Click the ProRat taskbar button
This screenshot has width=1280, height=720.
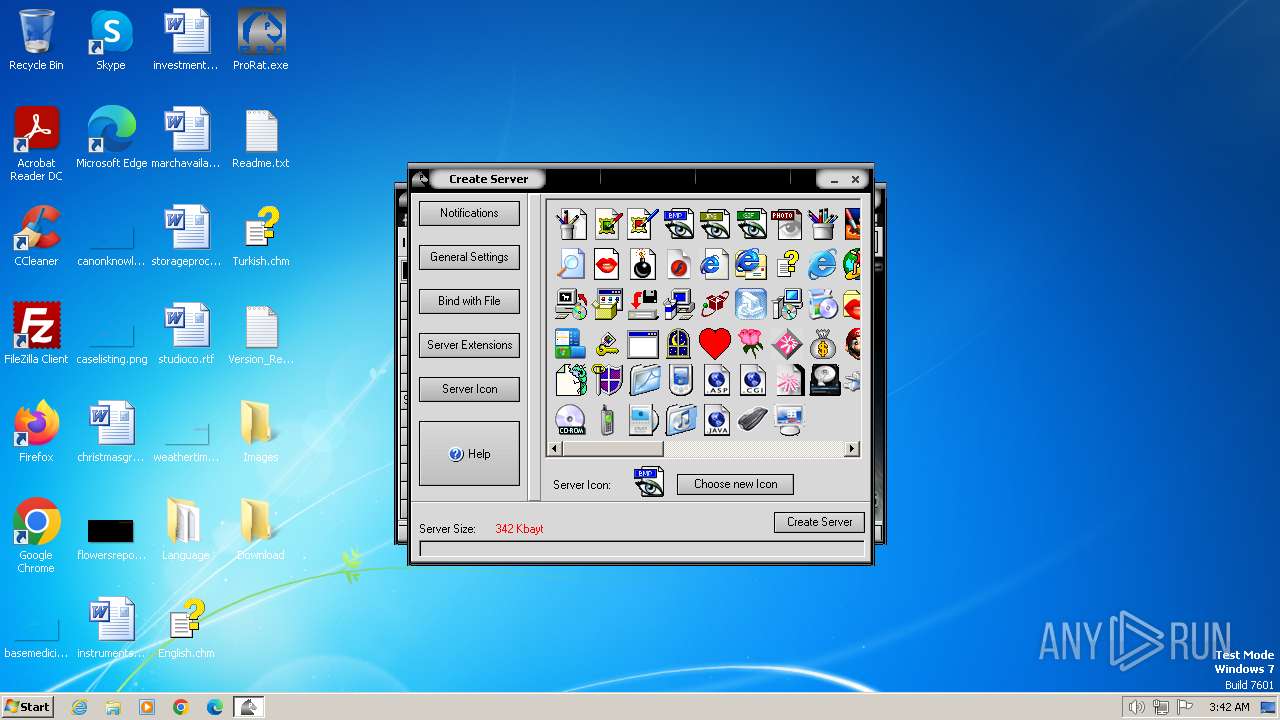click(x=248, y=707)
